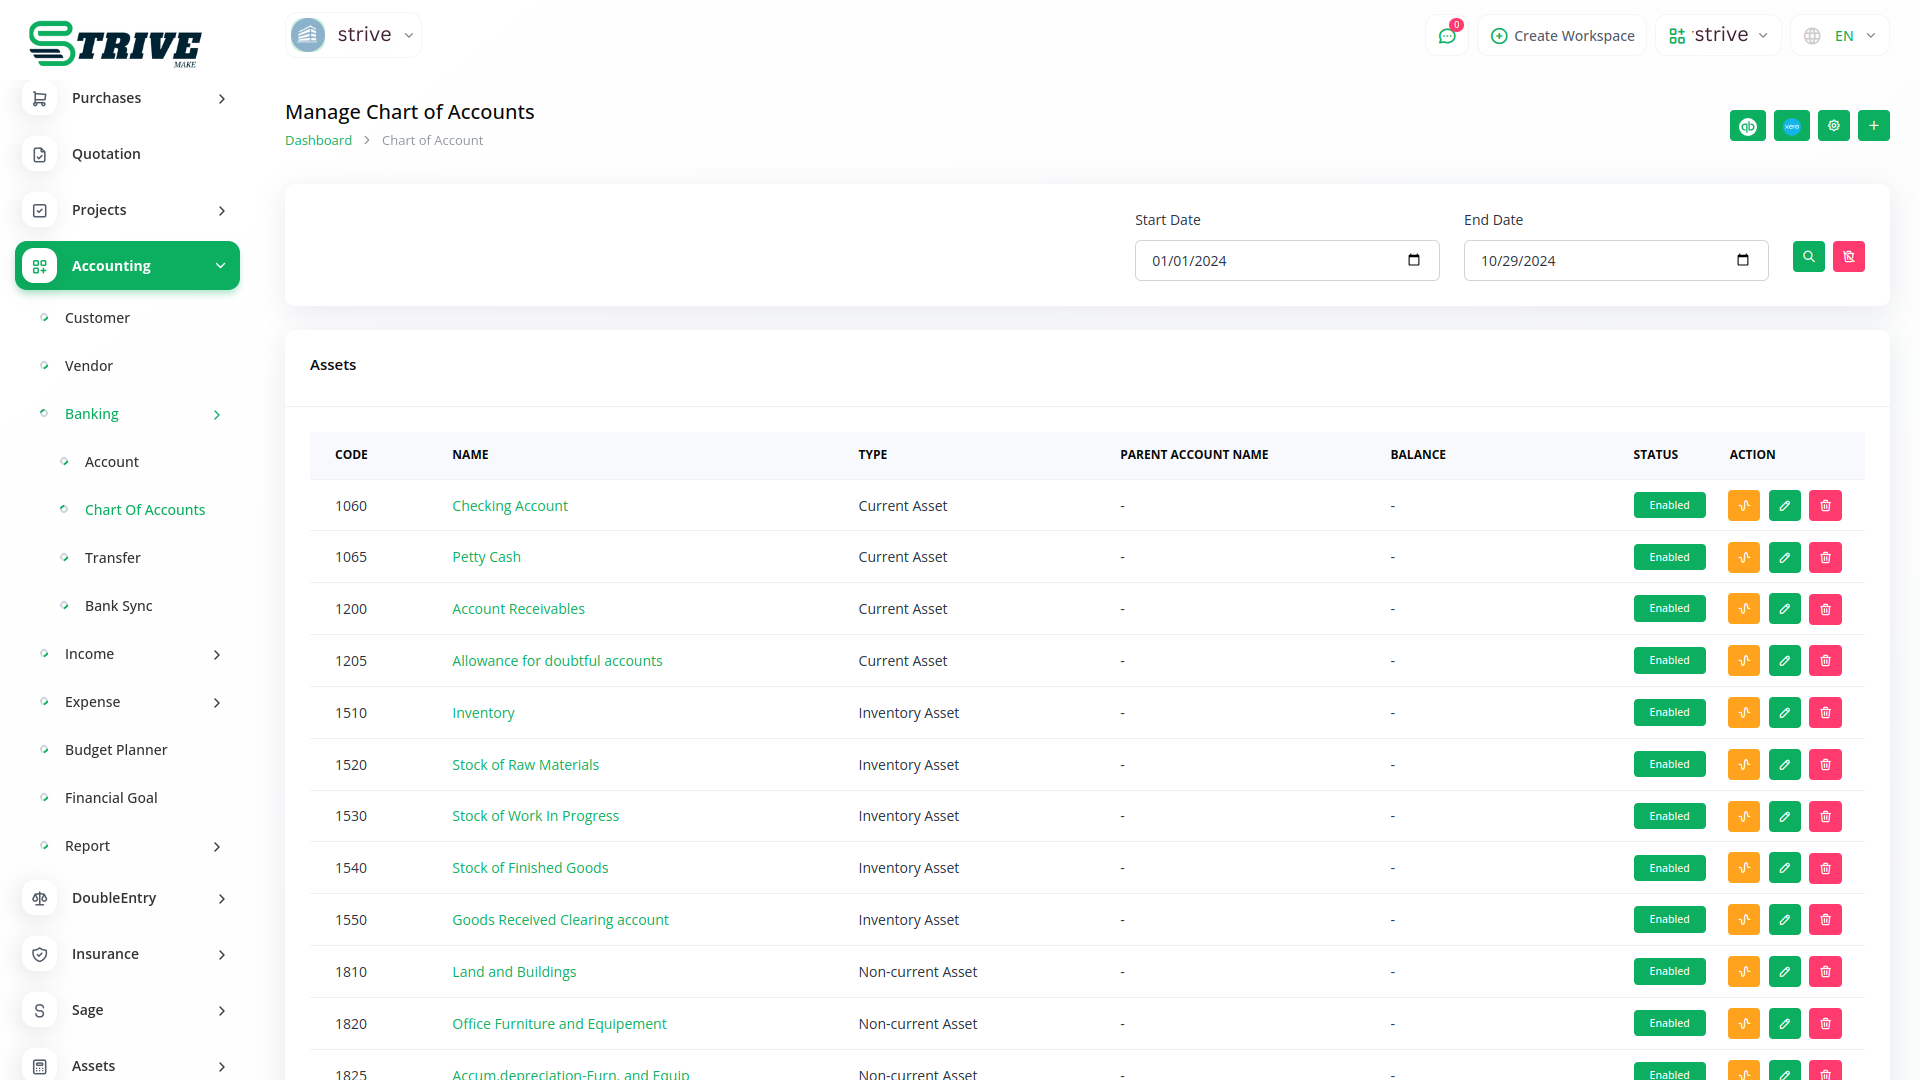Edit the Inventory account row

click(1784, 713)
